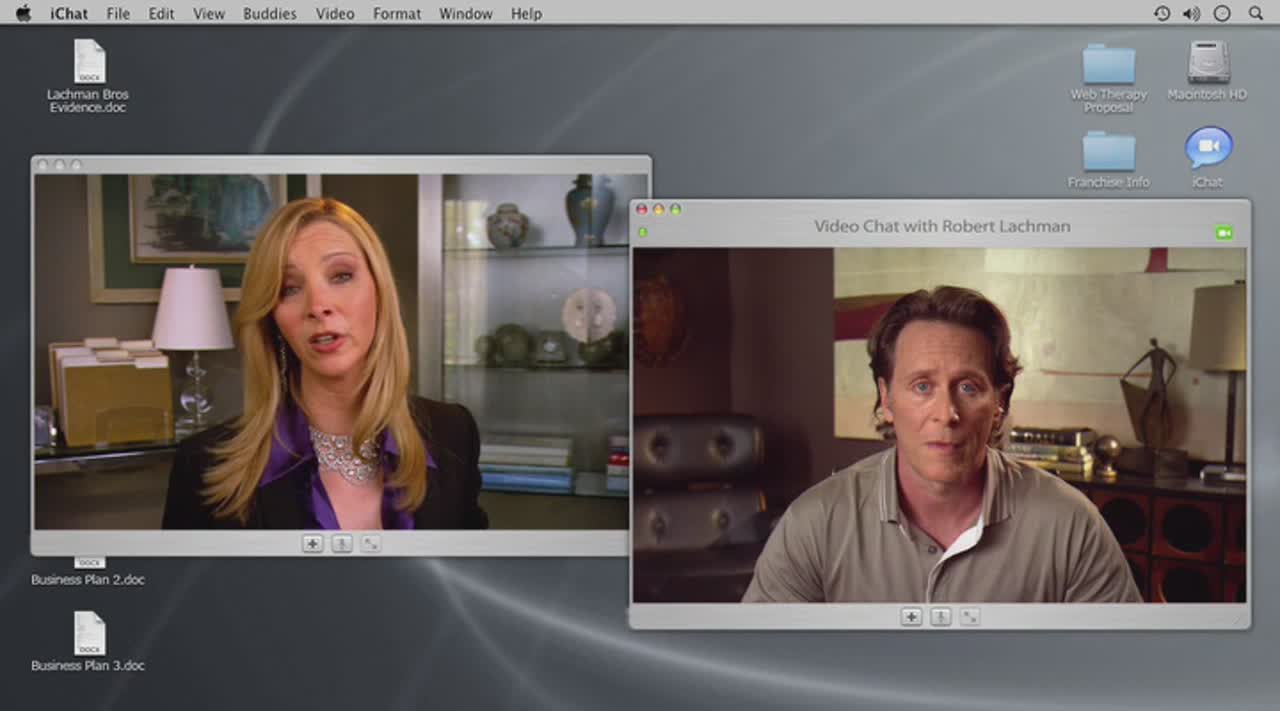The height and width of the screenshot is (711, 1280).
Task: Expand Robert Lachman video chat to fullscreen
Action: [969, 617]
